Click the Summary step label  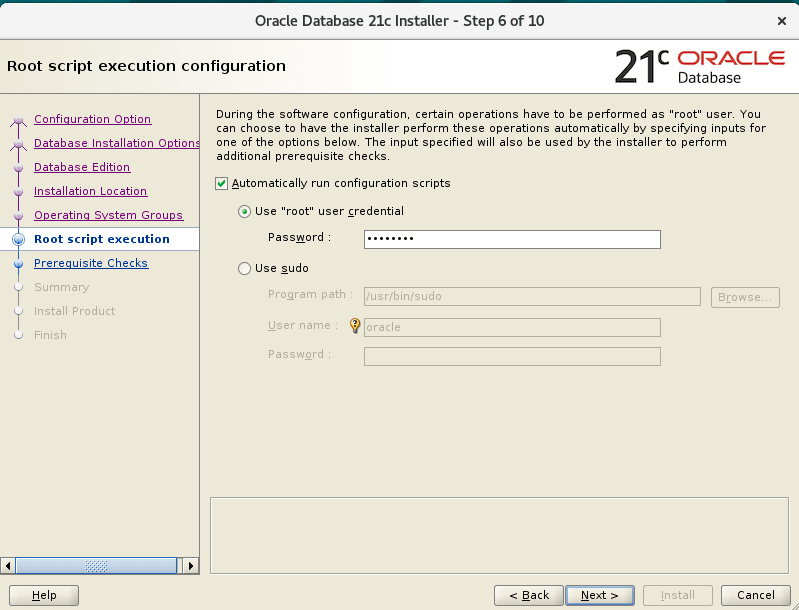click(61, 287)
